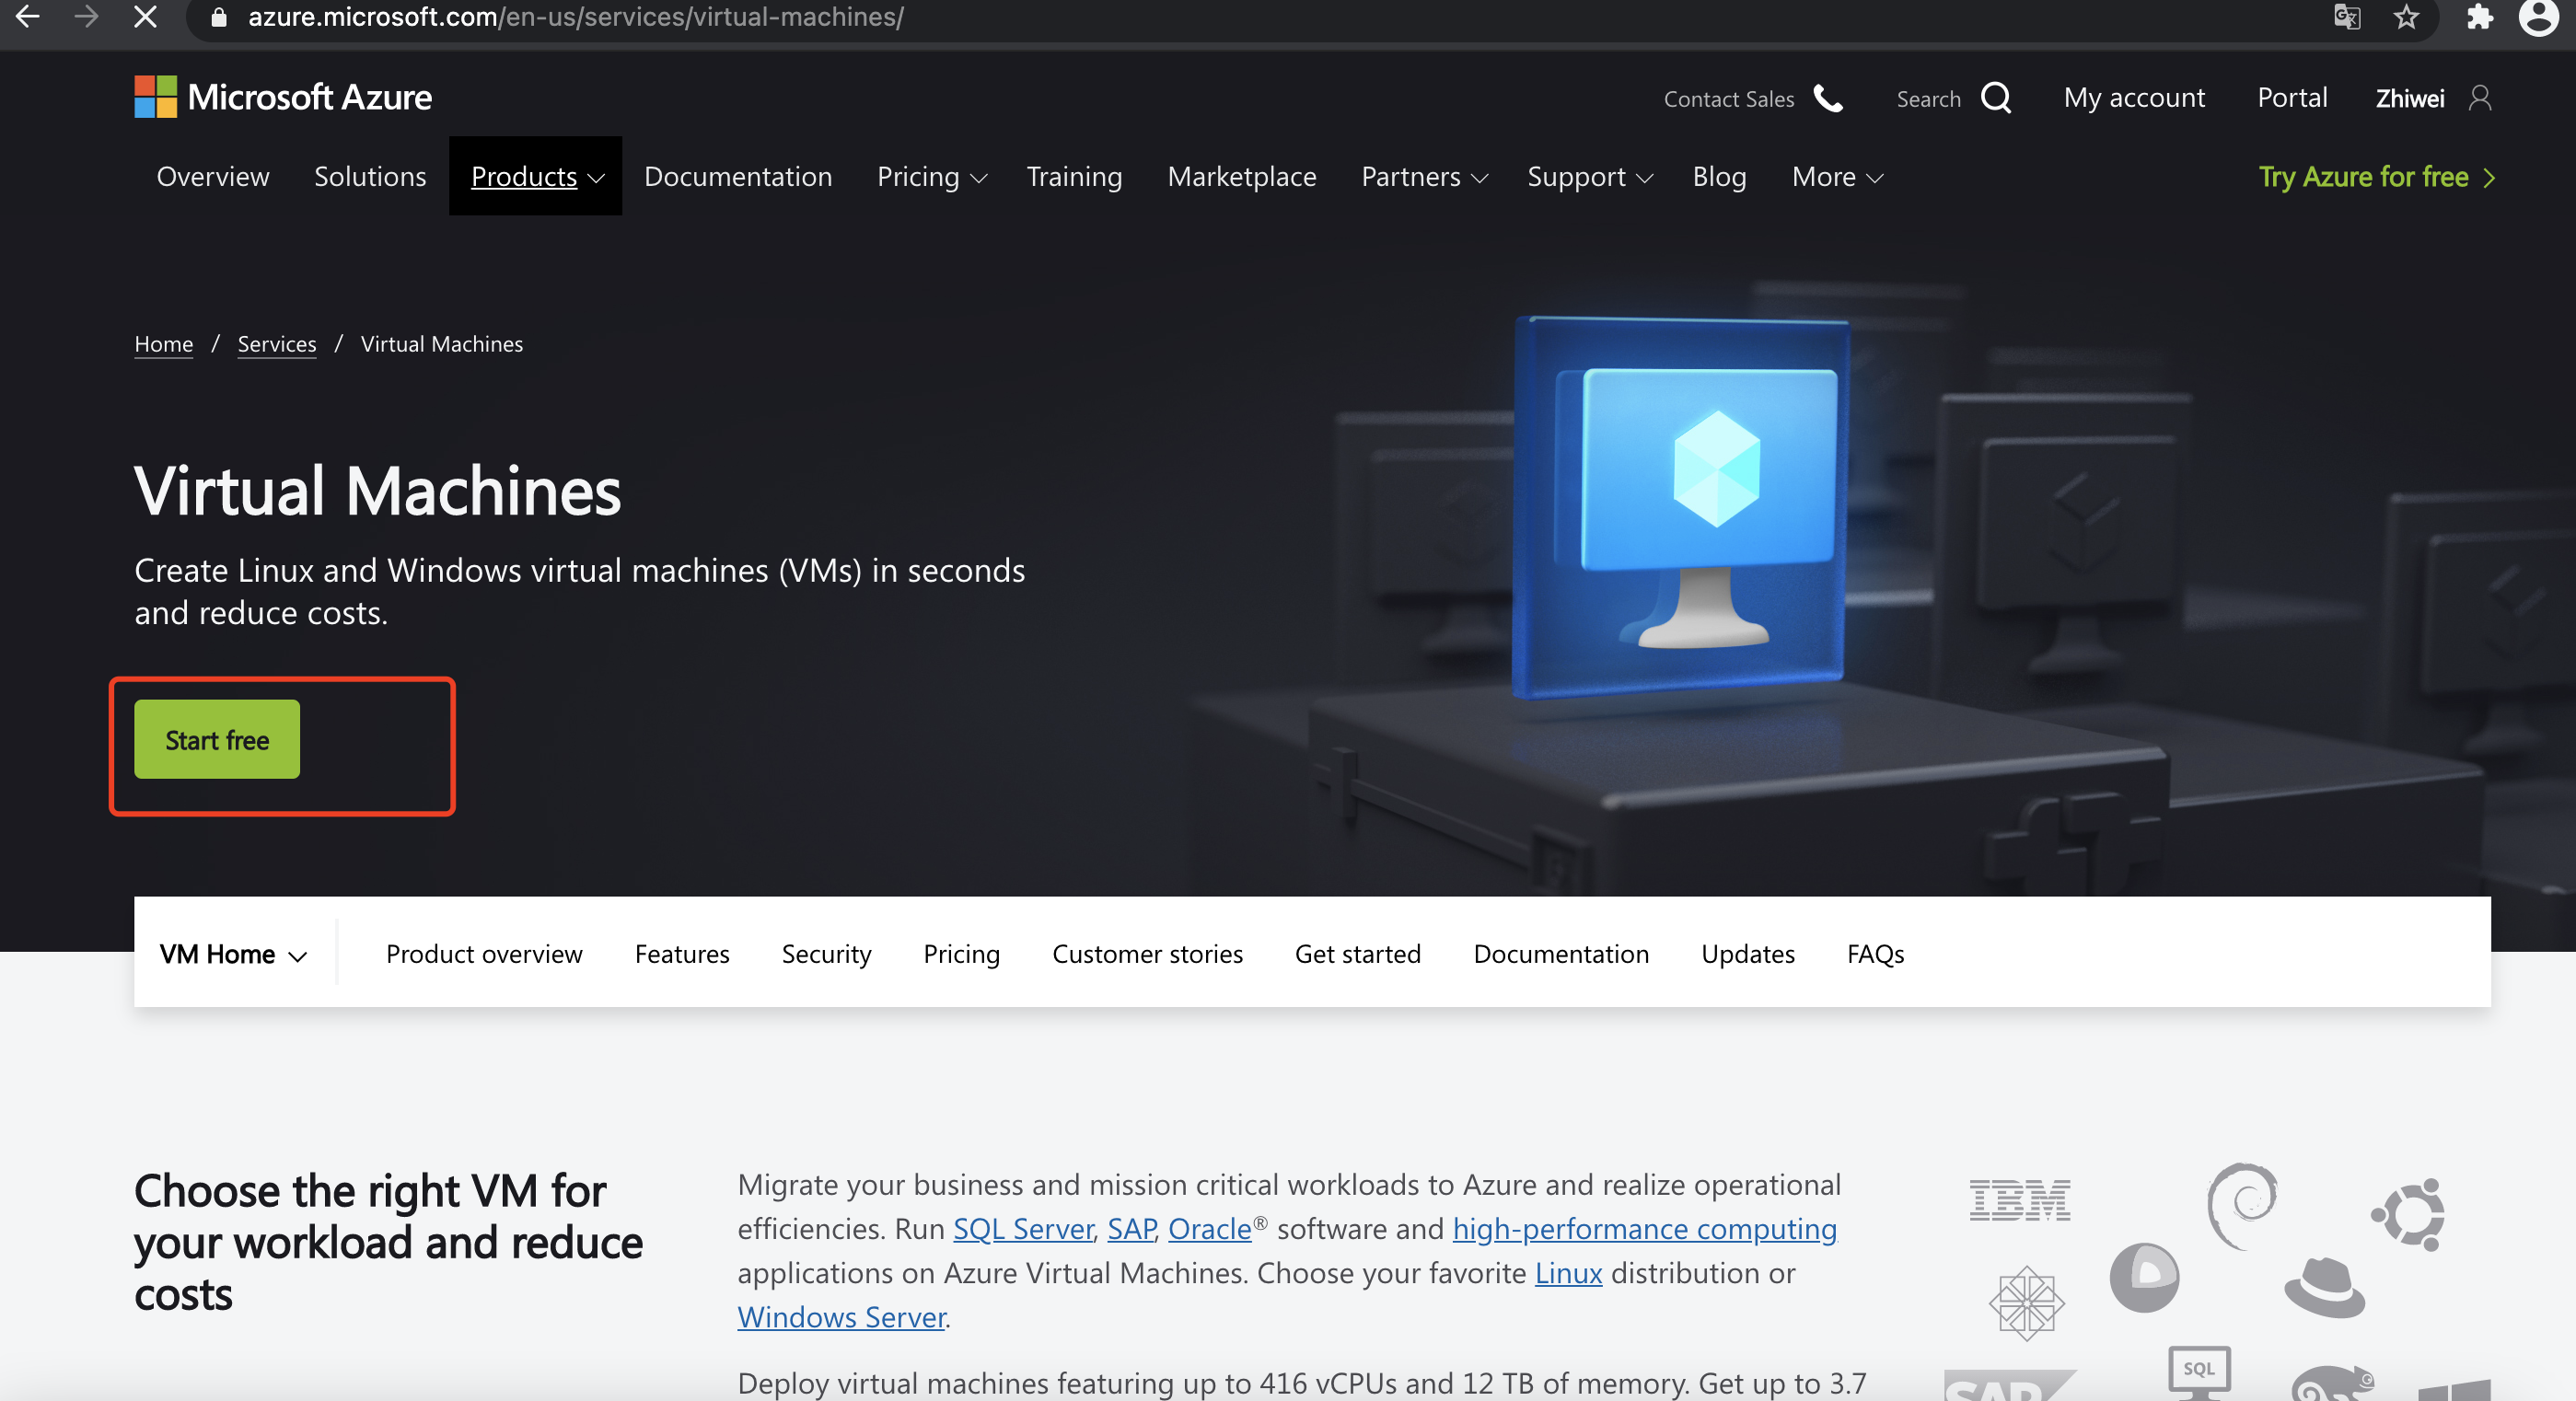Switch to the Security tab
Screen dimensions: 2576x1401
[x=826, y=954]
